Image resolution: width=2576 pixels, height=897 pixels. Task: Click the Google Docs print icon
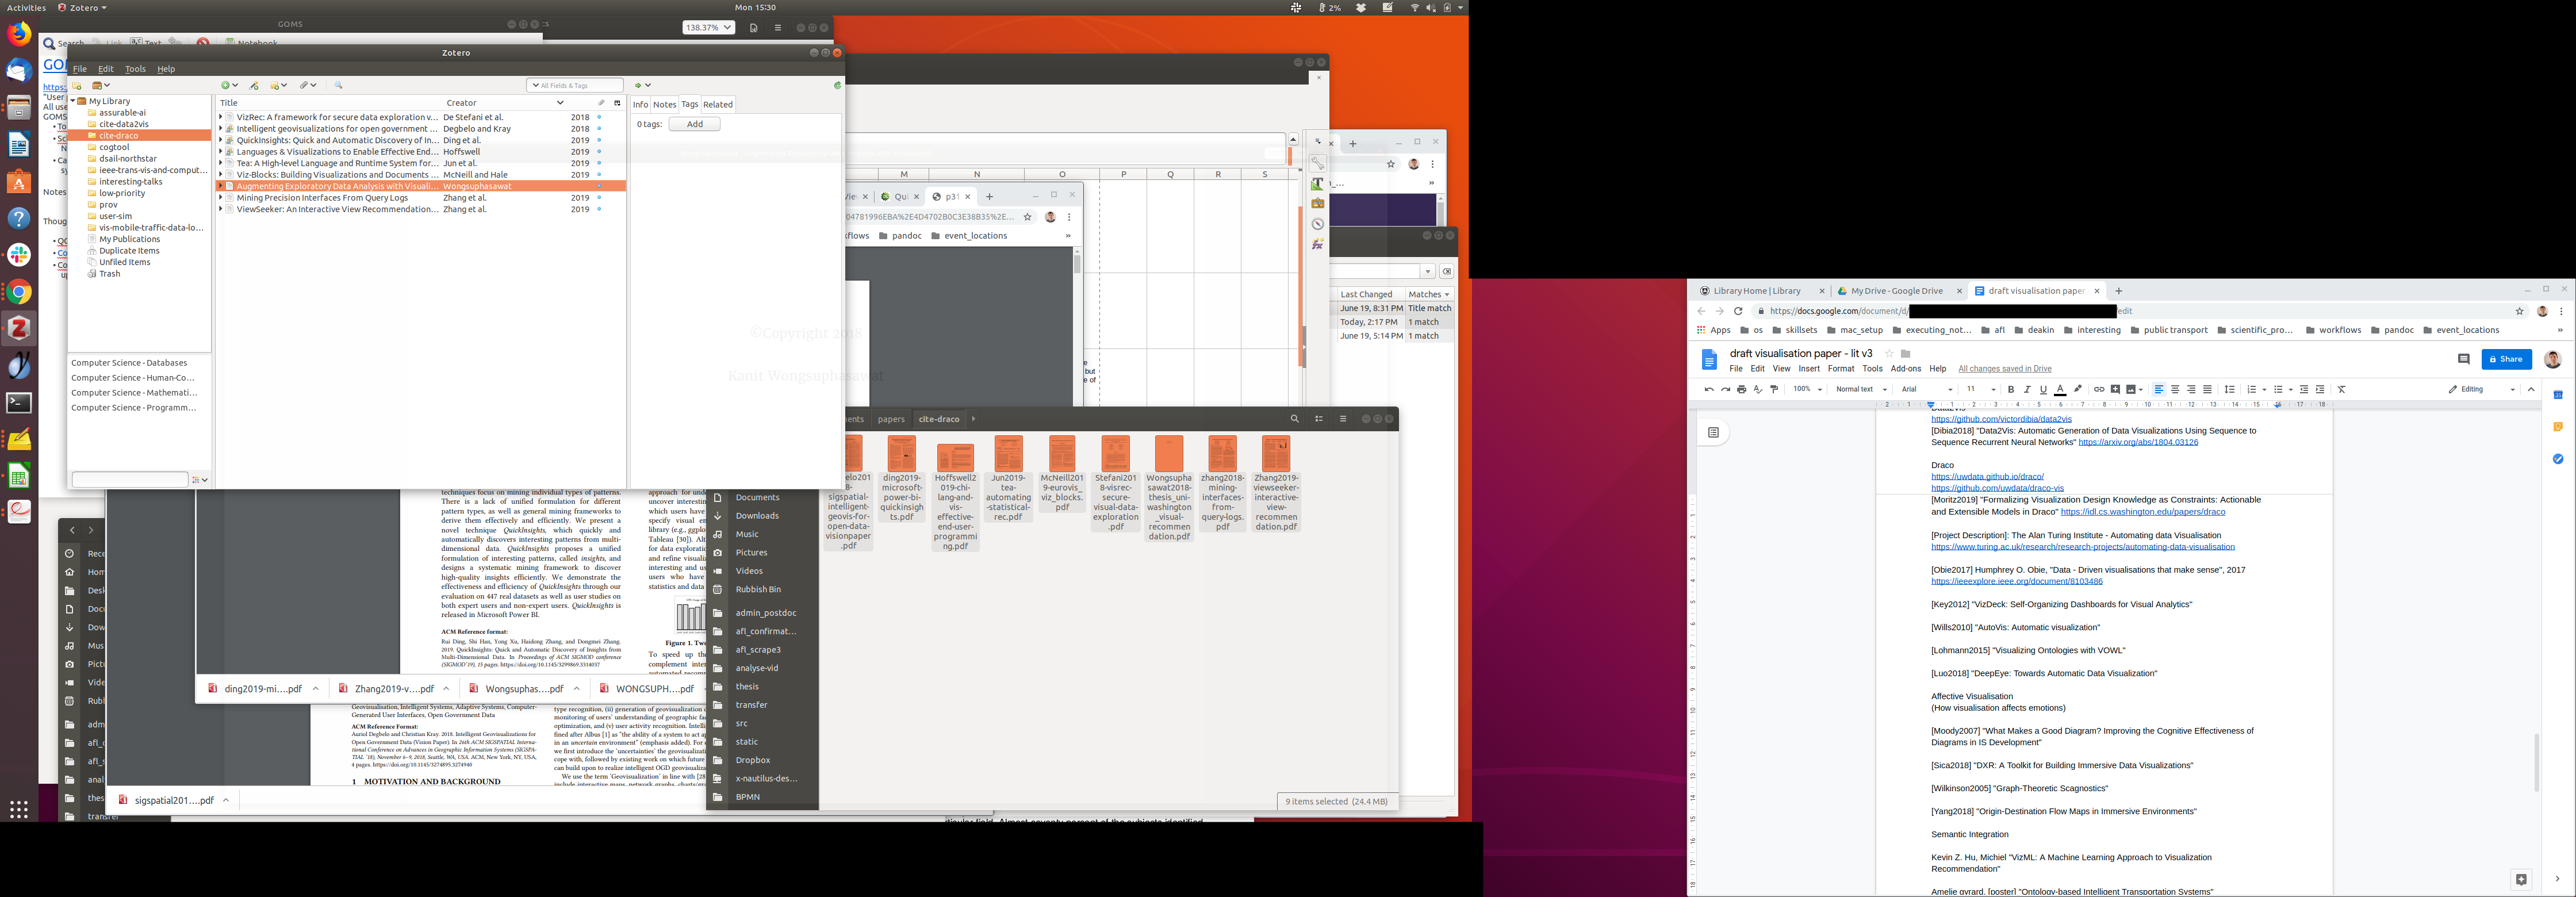(x=1741, y=389)
